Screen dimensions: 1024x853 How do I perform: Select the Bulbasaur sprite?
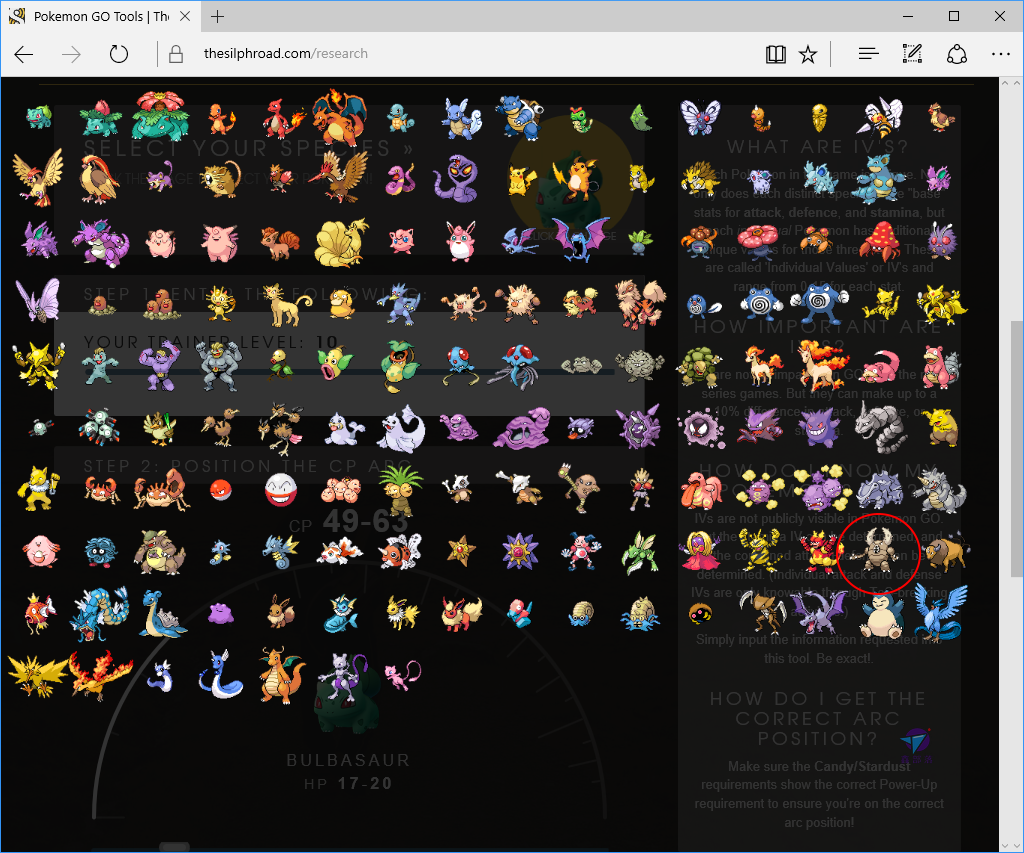39,117
